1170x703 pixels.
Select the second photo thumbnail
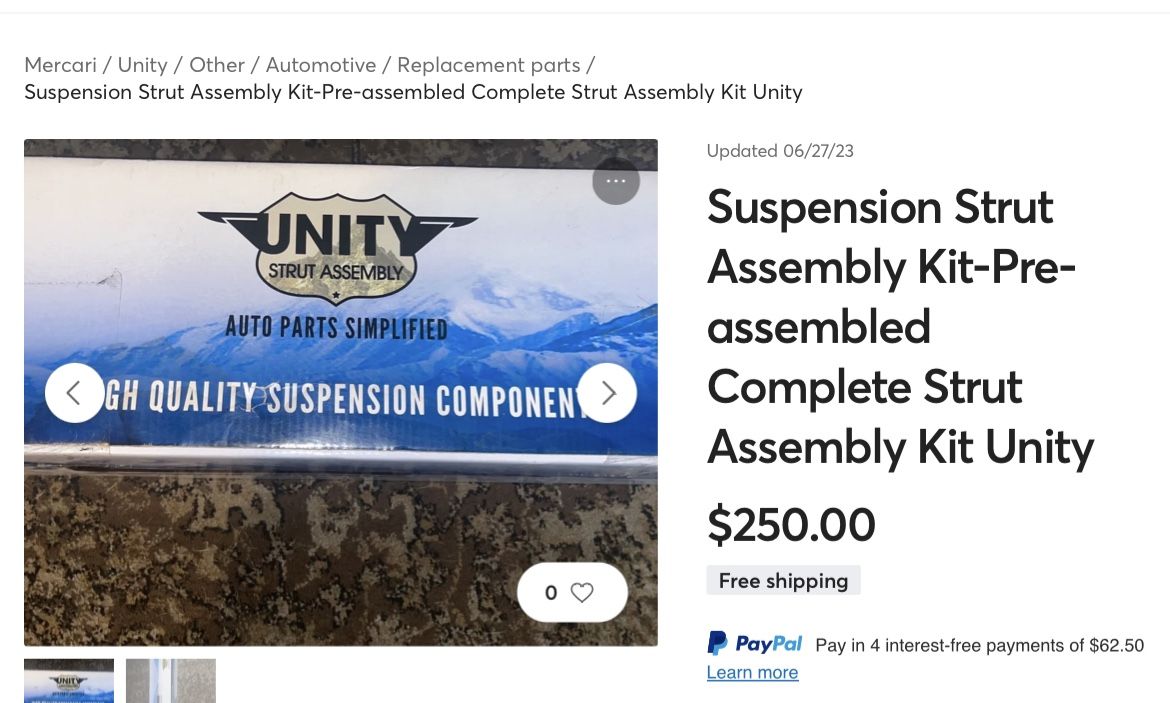tap(171, 680)
